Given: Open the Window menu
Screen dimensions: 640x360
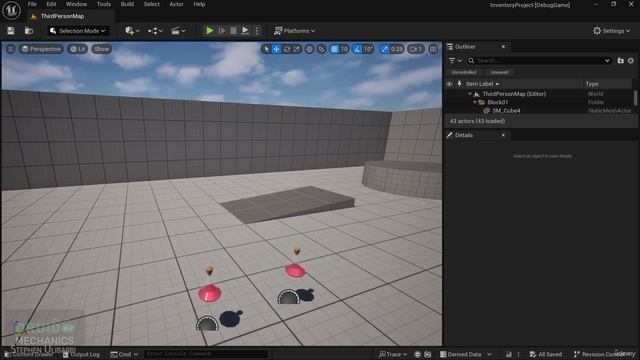Looking at the screenshot, I should pyautogui.click(x=76, y=4).
